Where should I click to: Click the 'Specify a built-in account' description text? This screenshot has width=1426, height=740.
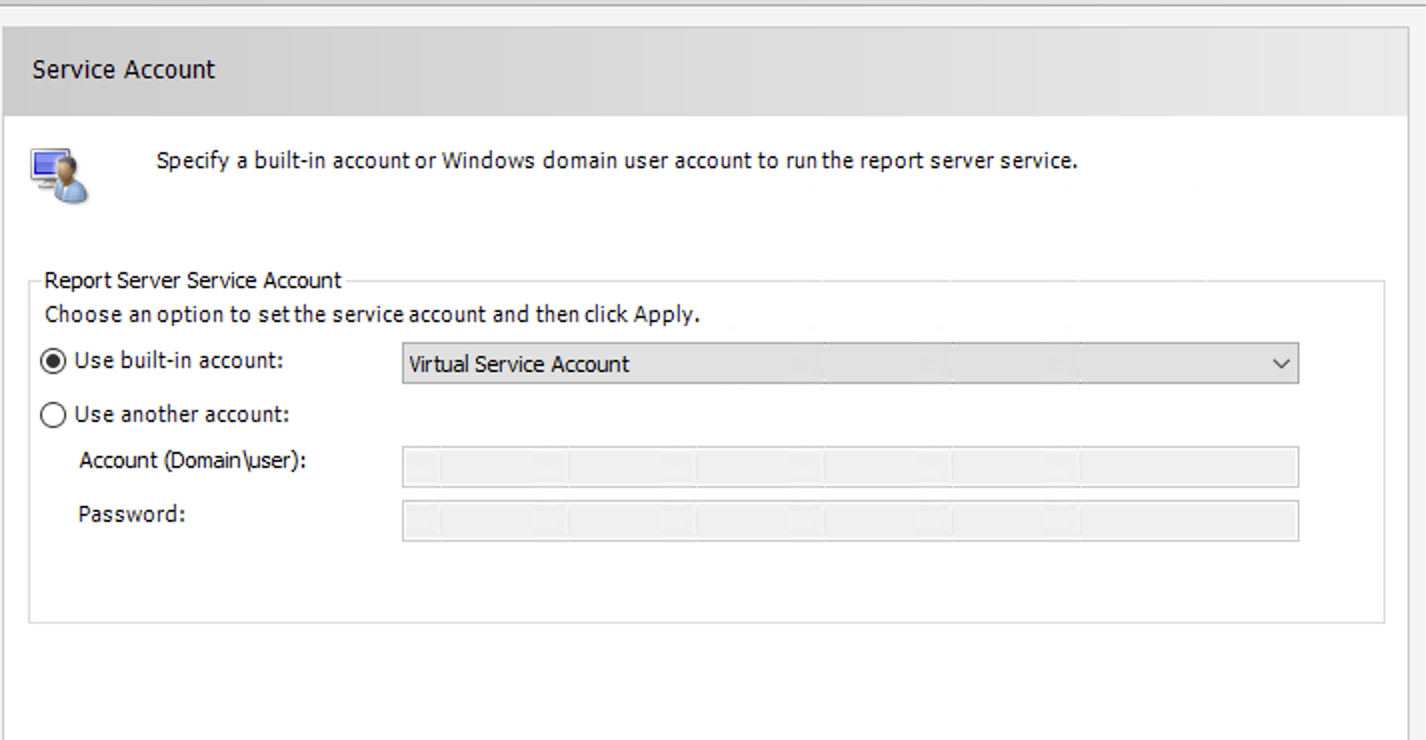[x=616, y=161]
